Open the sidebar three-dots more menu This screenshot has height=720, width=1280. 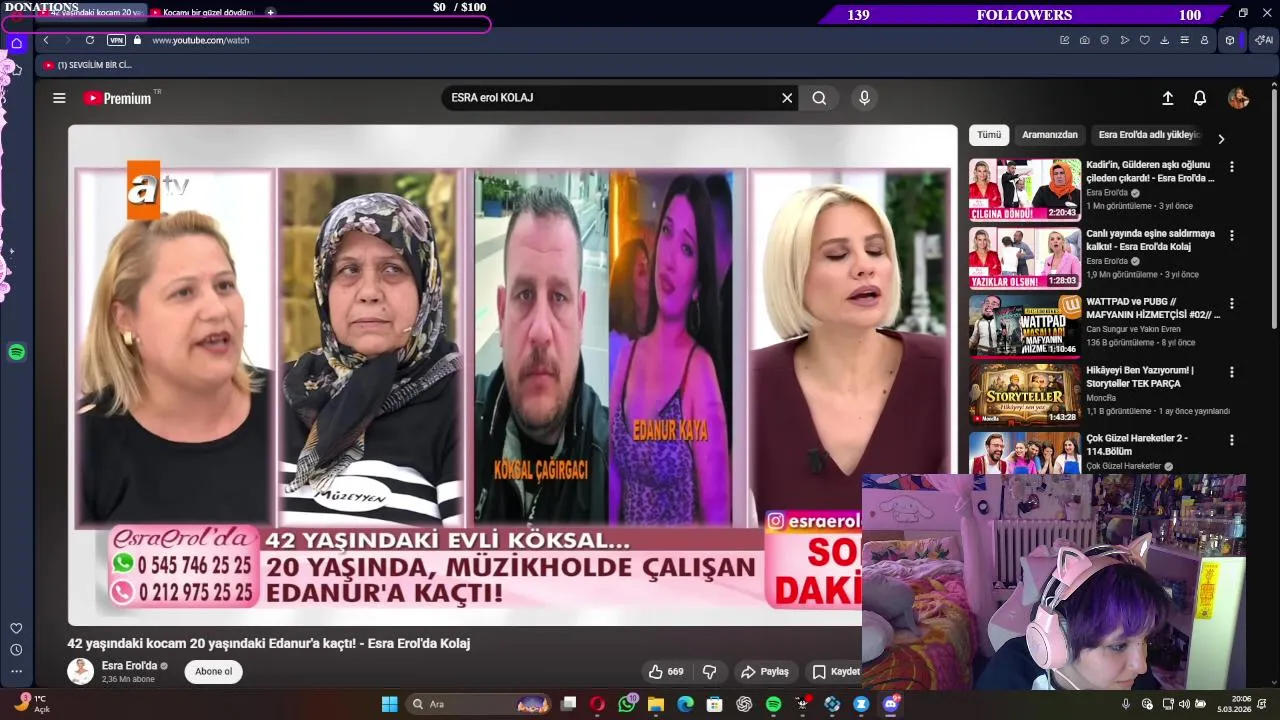coord(16,671)
